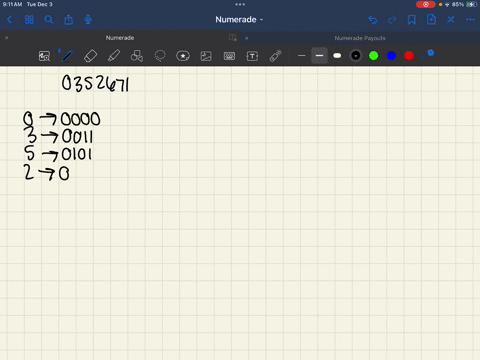Tap handwritten 0011 binary value
The width and height of the screenshot is (480, 360).
click(77, 137)
